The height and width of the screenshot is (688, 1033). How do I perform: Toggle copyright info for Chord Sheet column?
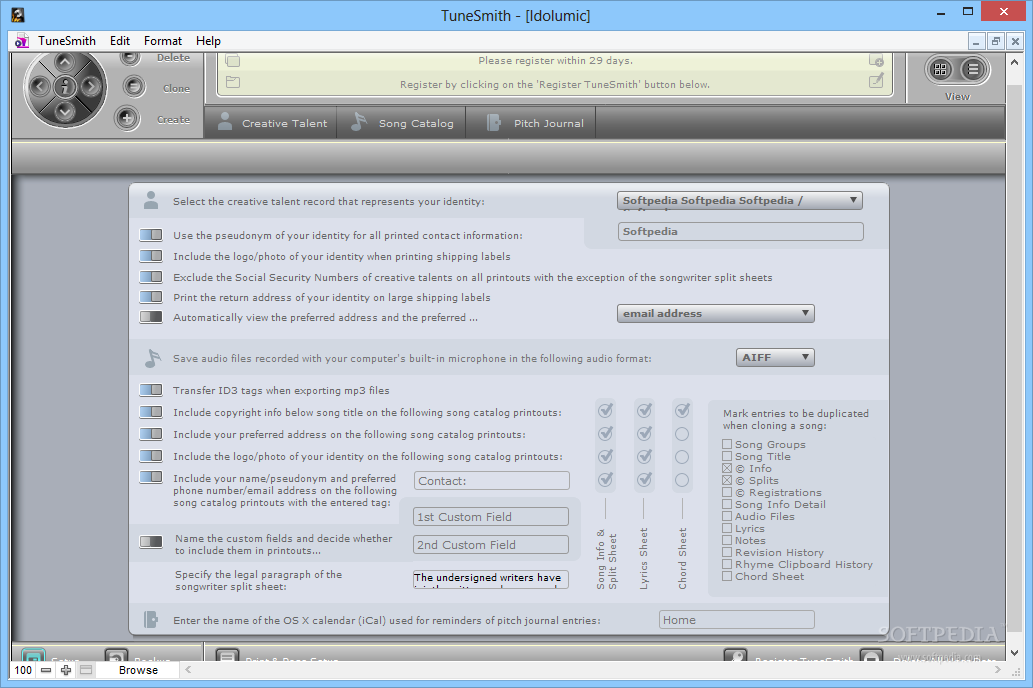point(682,411)
